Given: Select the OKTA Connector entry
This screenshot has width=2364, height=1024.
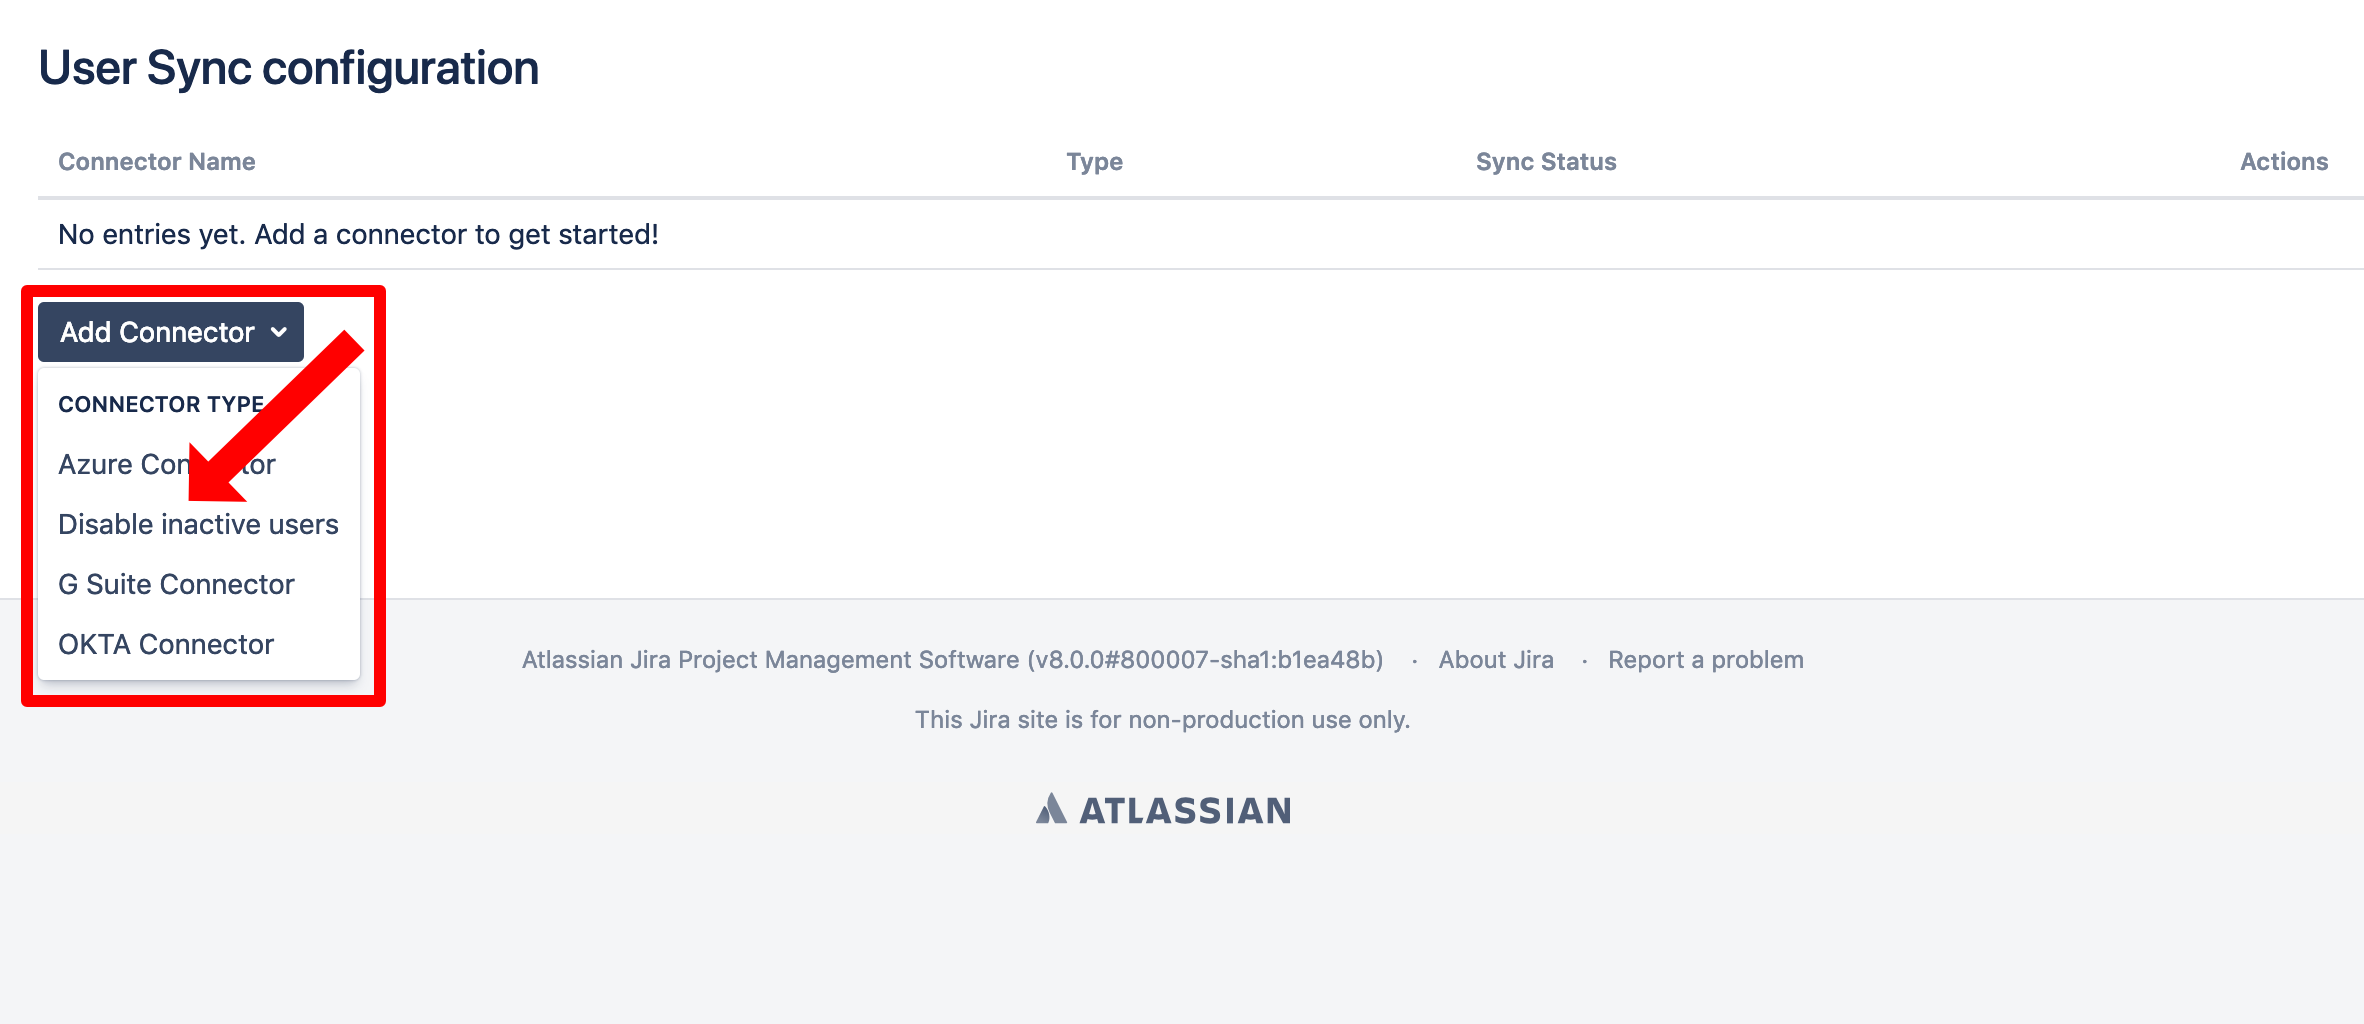Looking at the screenshot, I should pos(166,645).
